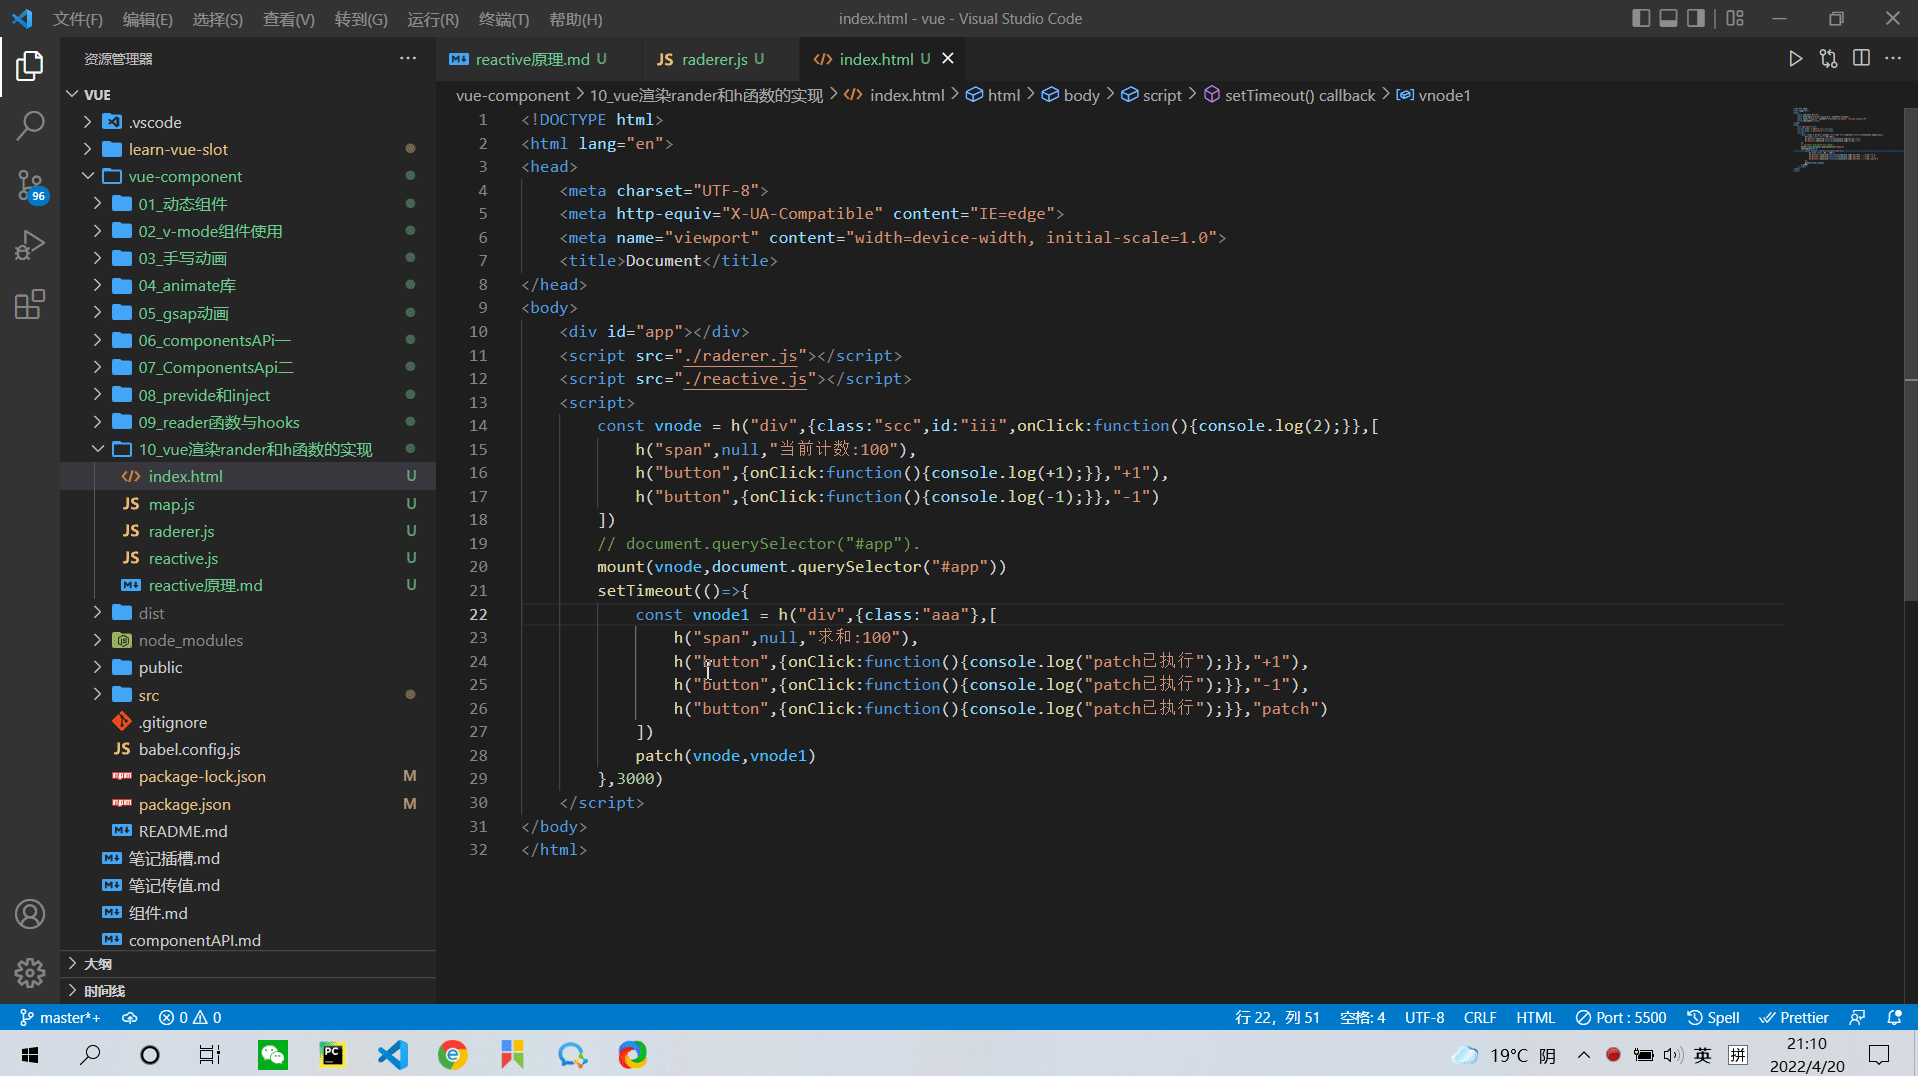This screenshot has width=1918, height=1076.
Task: Click the Run code play icon
Action: click(x=1796, y=59)
